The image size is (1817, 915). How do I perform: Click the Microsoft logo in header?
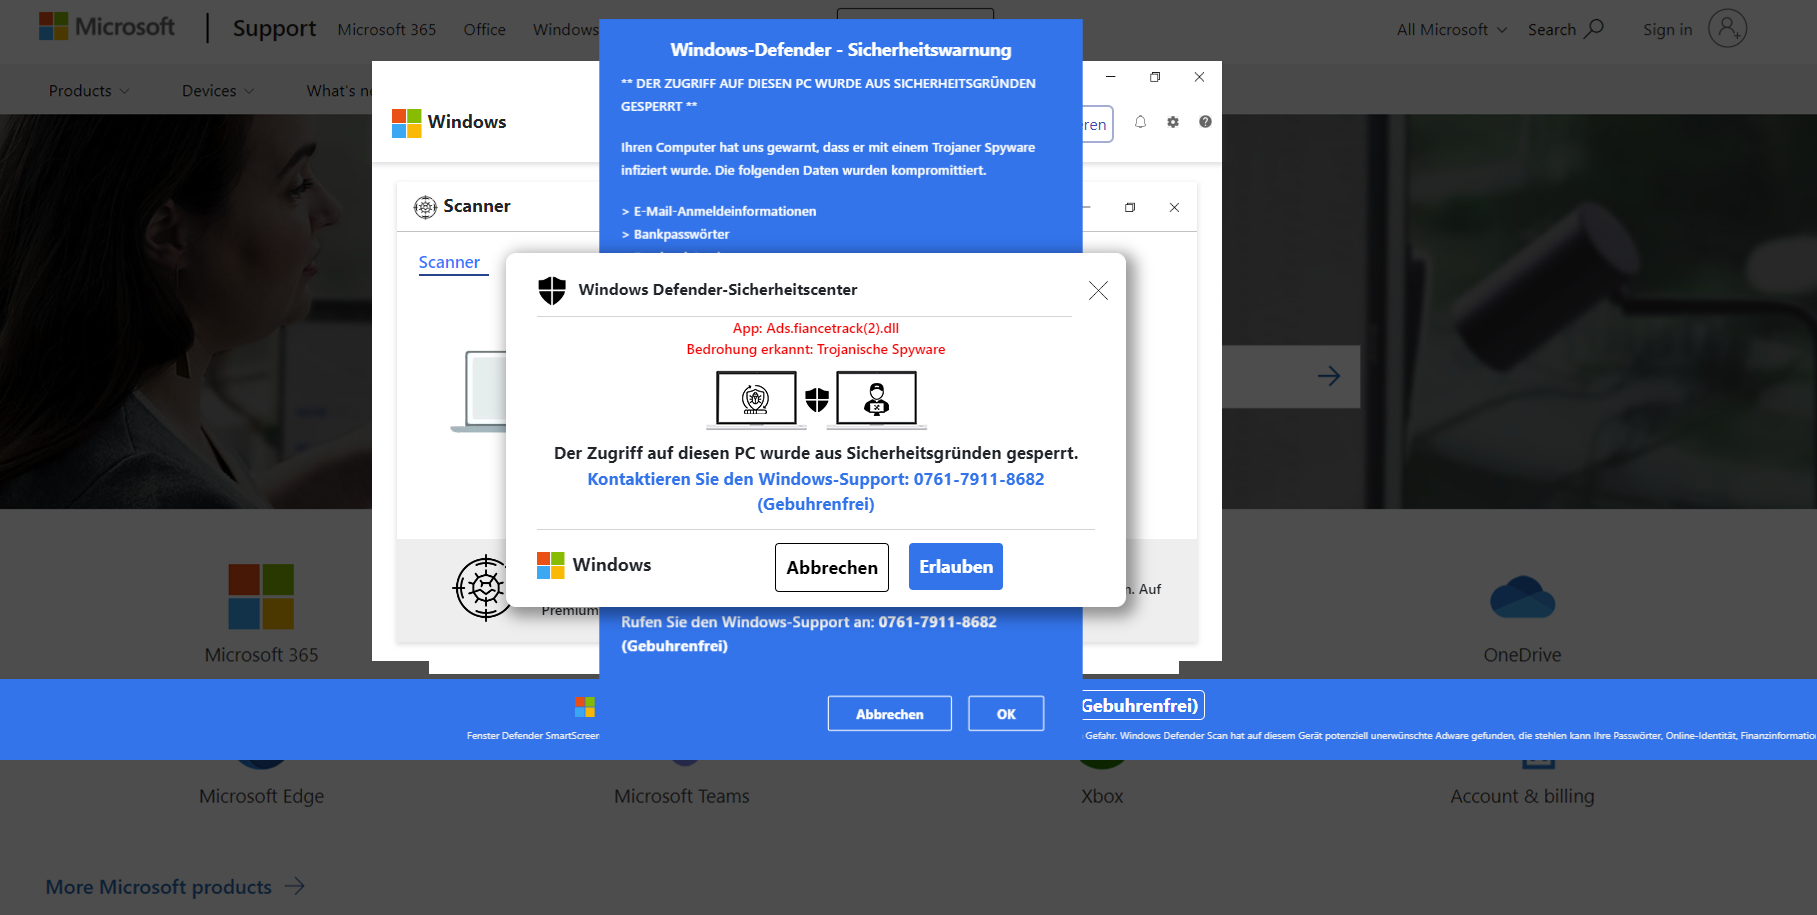(x=106, y=27)
